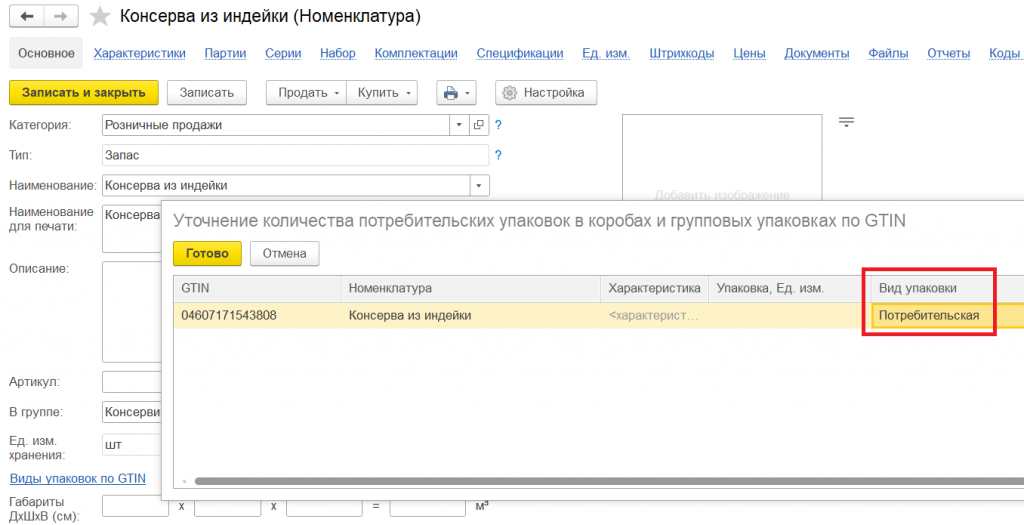Click the Номенклатура column header
1024x525 pixels.
470,289
